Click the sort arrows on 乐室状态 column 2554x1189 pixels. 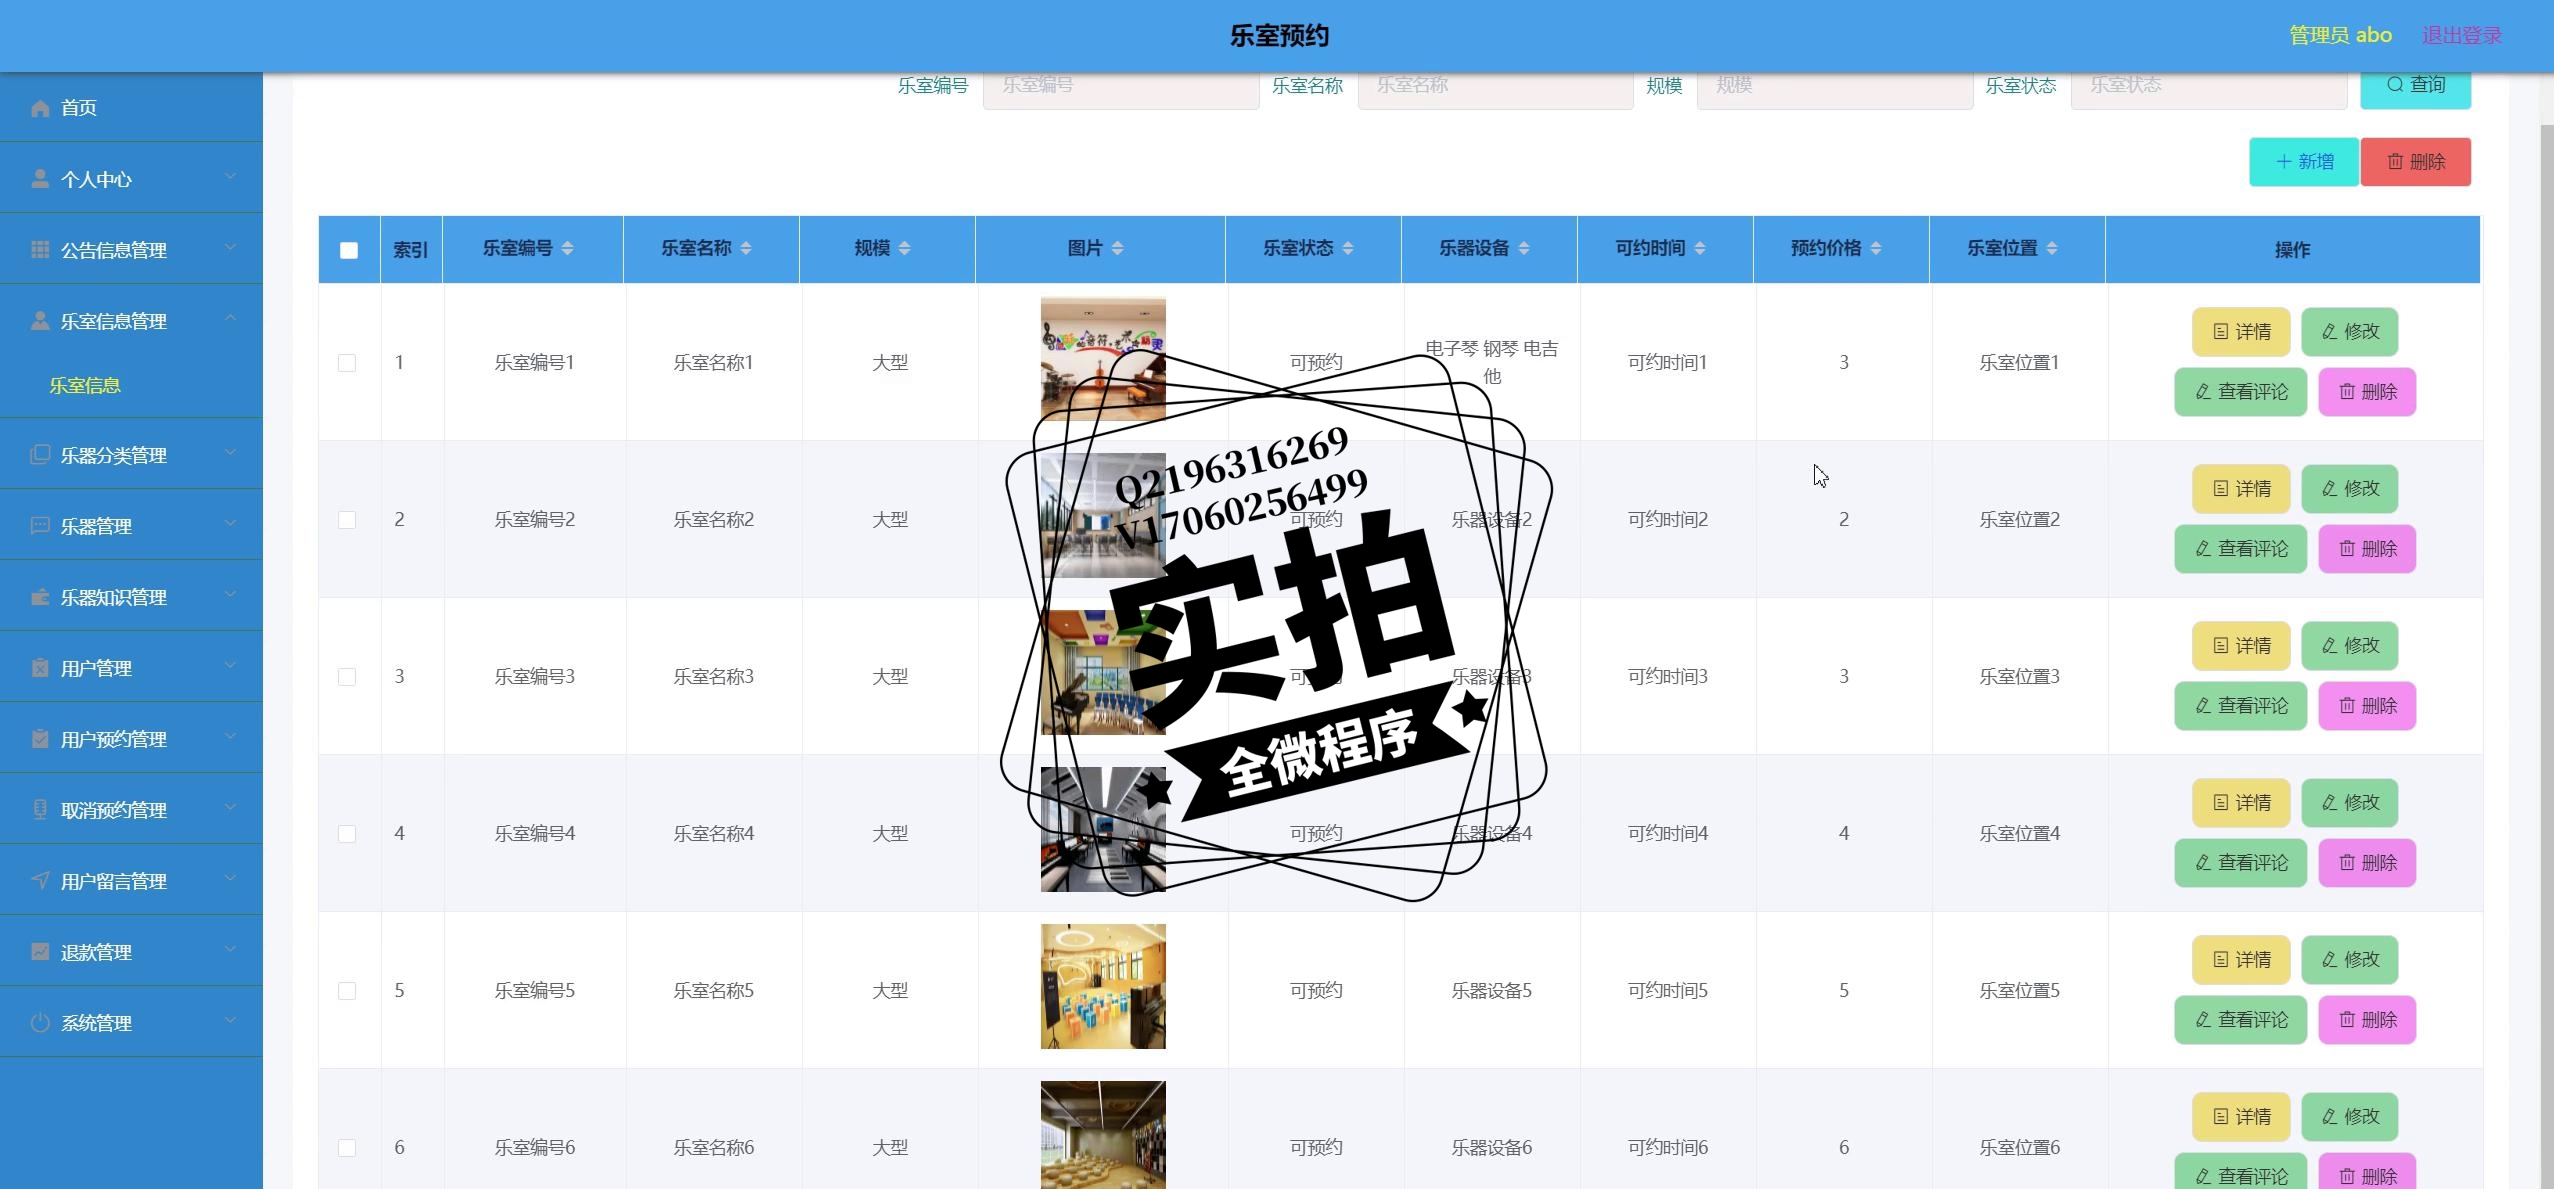pyautogui.click(x=1348, y=248)
